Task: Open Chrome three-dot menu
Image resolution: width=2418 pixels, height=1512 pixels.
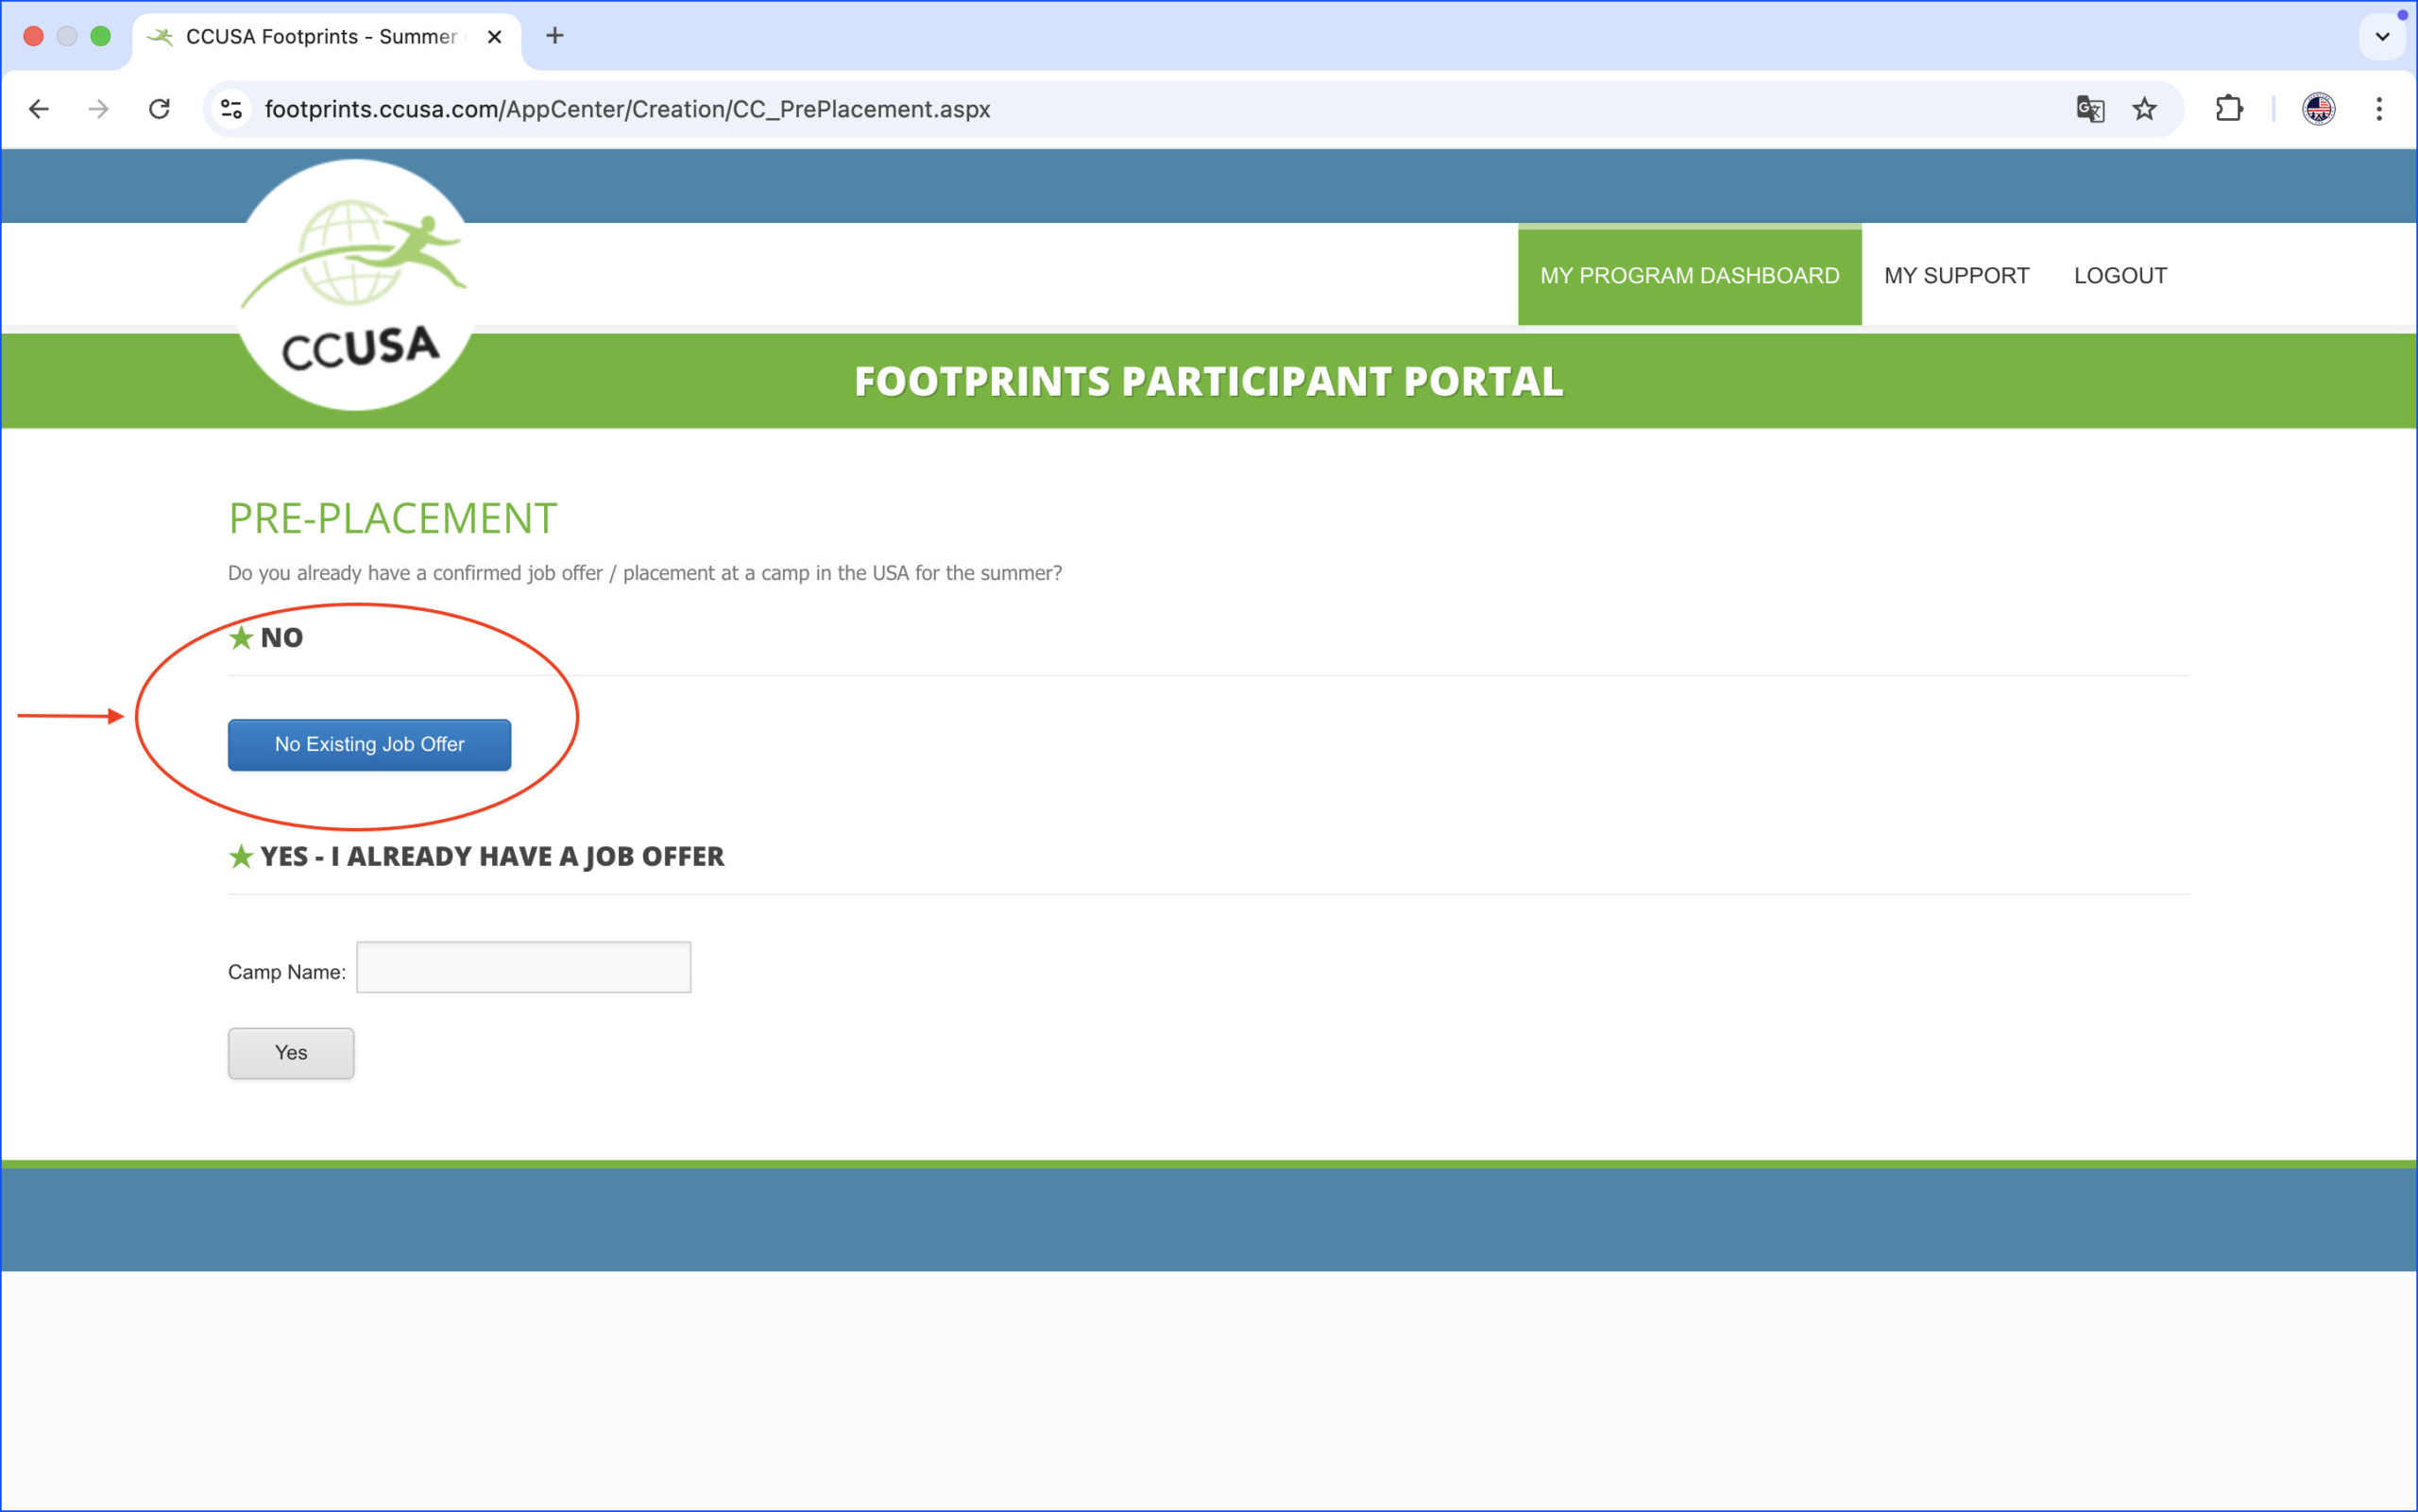Action: click(x=2379, y=109)
